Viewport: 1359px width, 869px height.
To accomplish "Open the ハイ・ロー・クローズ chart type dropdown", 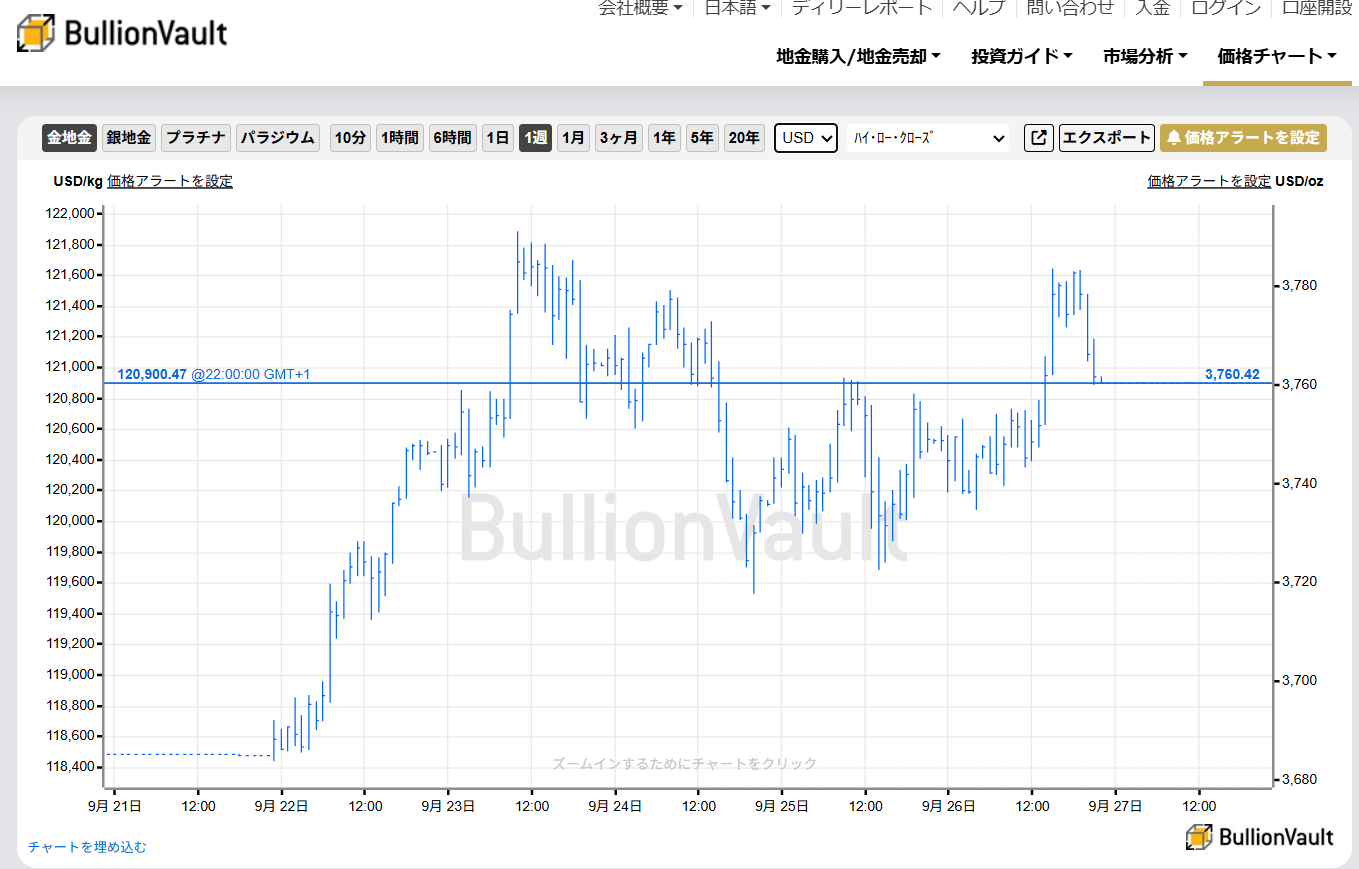I will pos(928,138).
